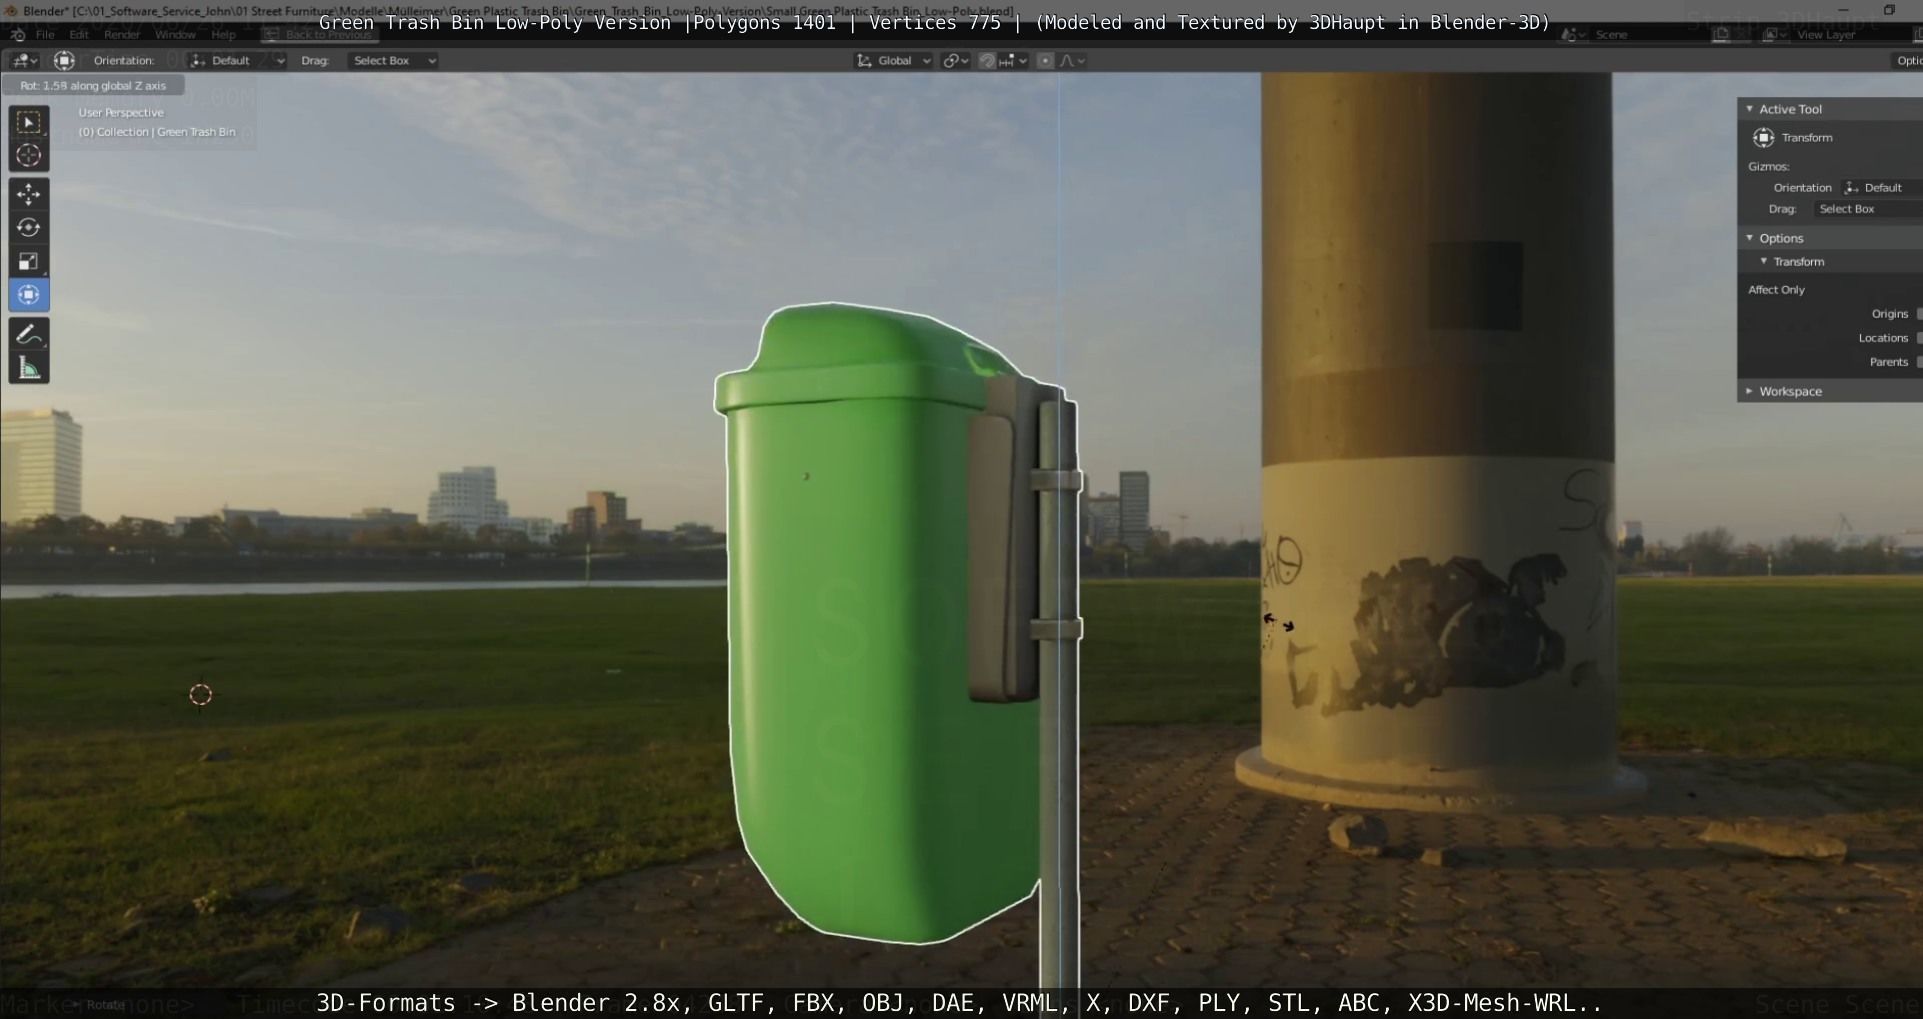Viewport: 1923px width, 1019px height.
Task: Enable Affect Only Parents checkbox
Action: pos(1918,362)
